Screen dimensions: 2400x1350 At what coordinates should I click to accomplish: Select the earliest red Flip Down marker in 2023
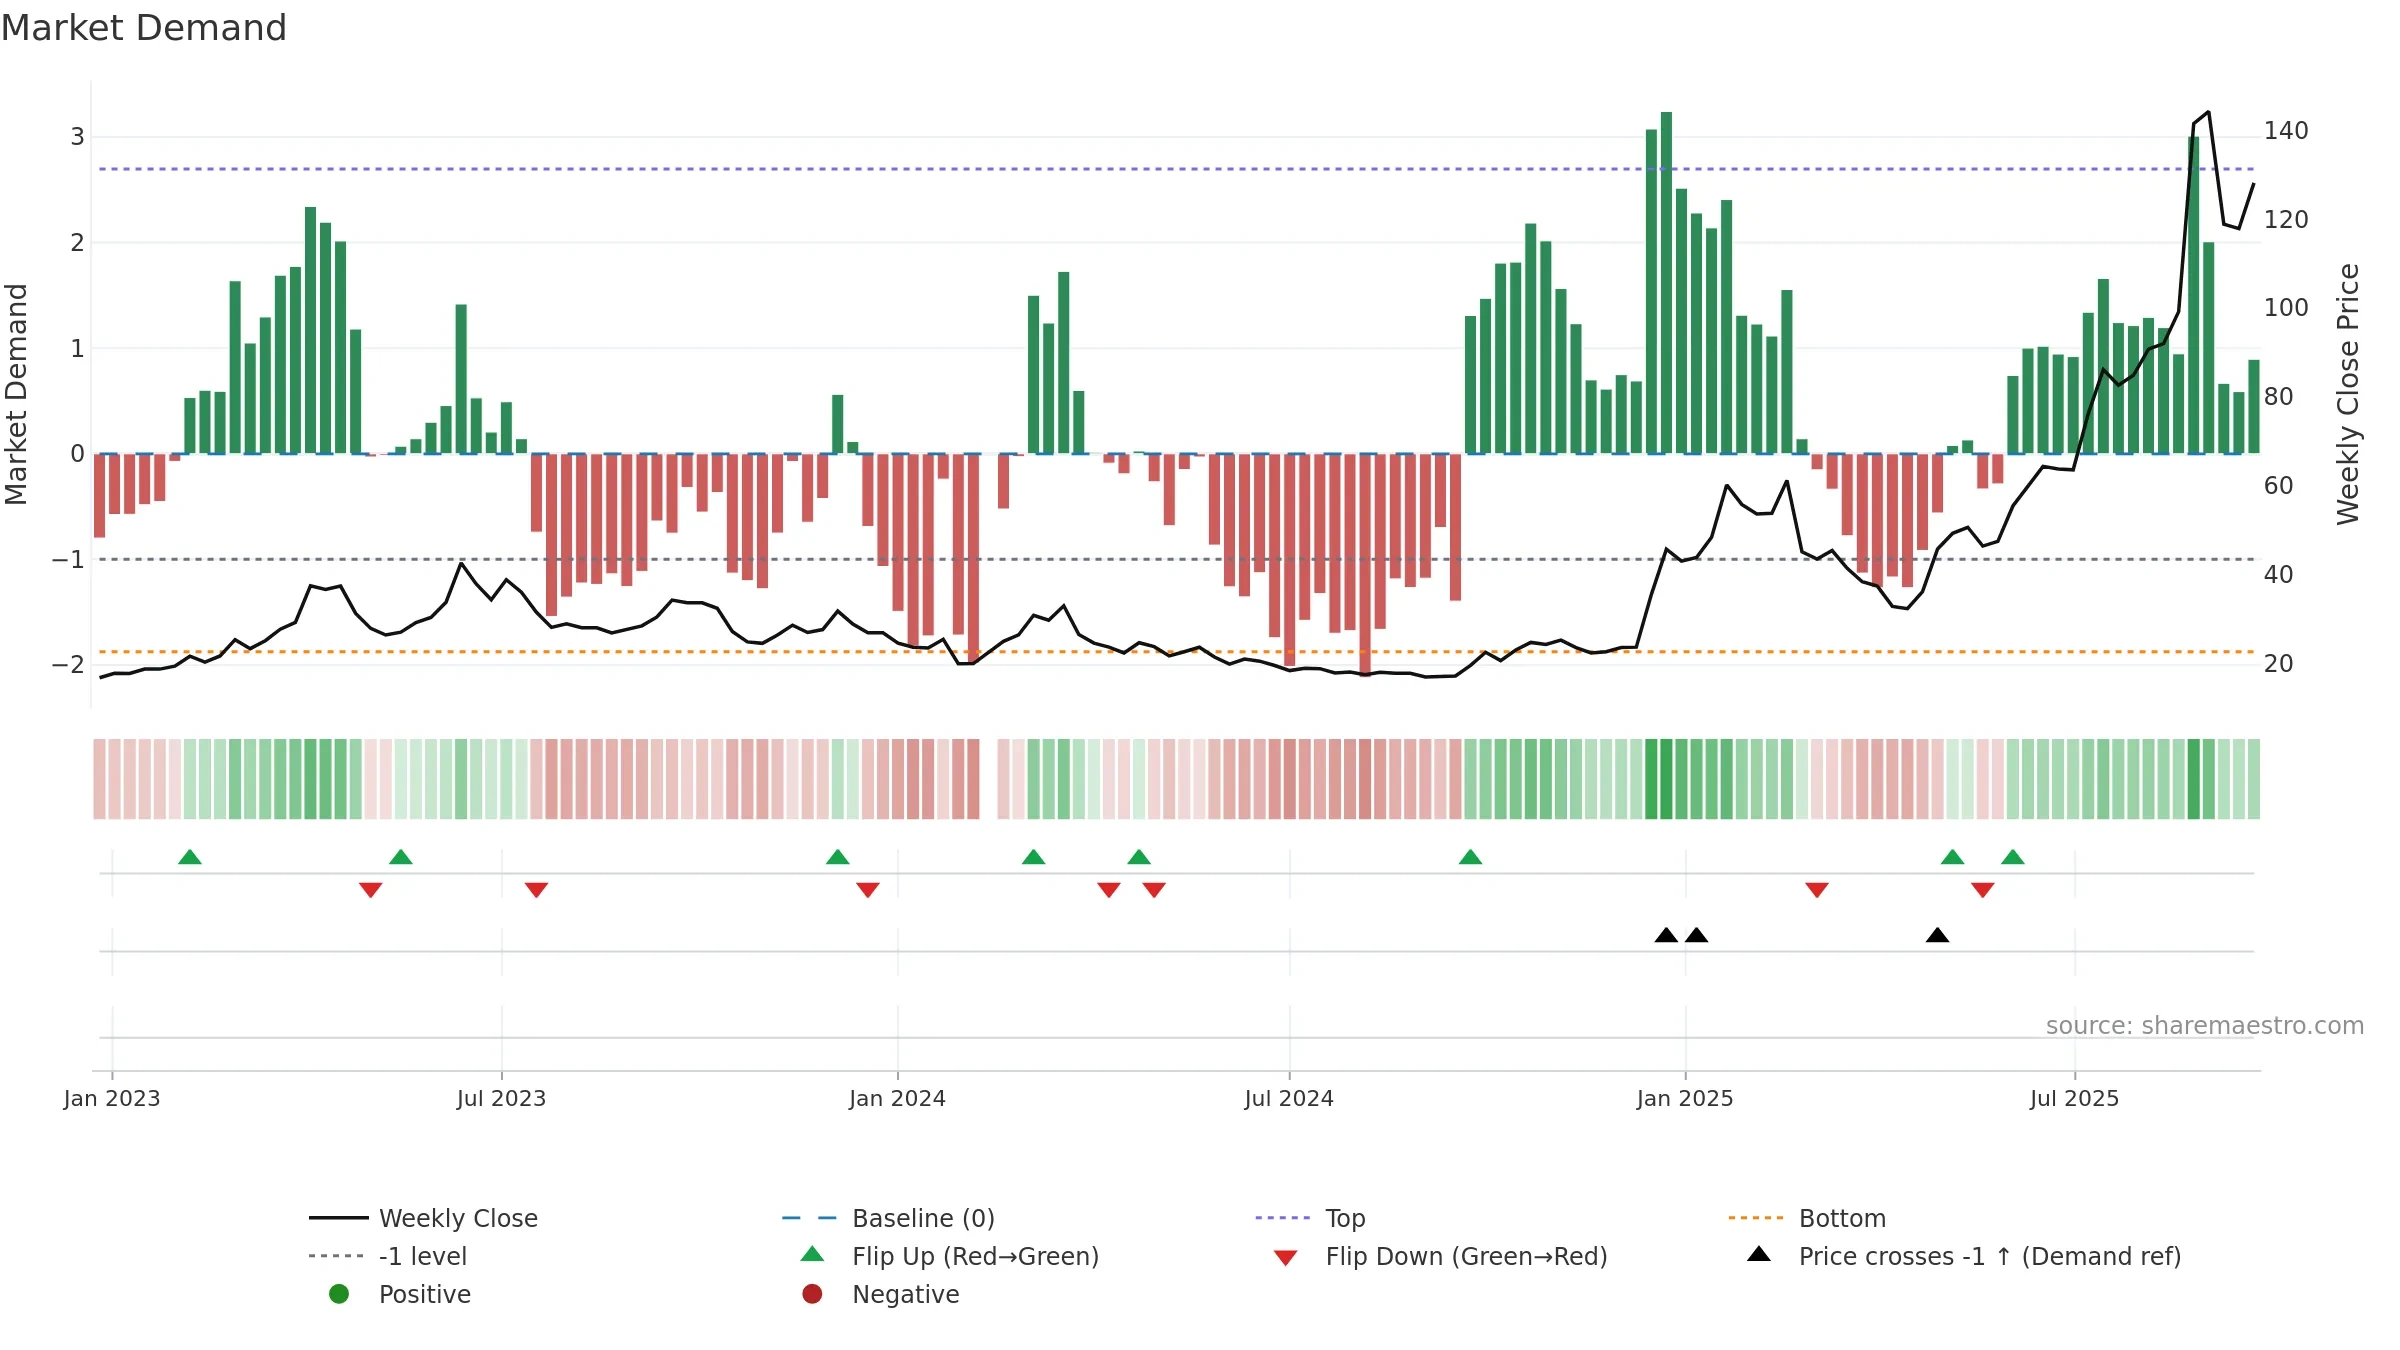coord(371,890)
